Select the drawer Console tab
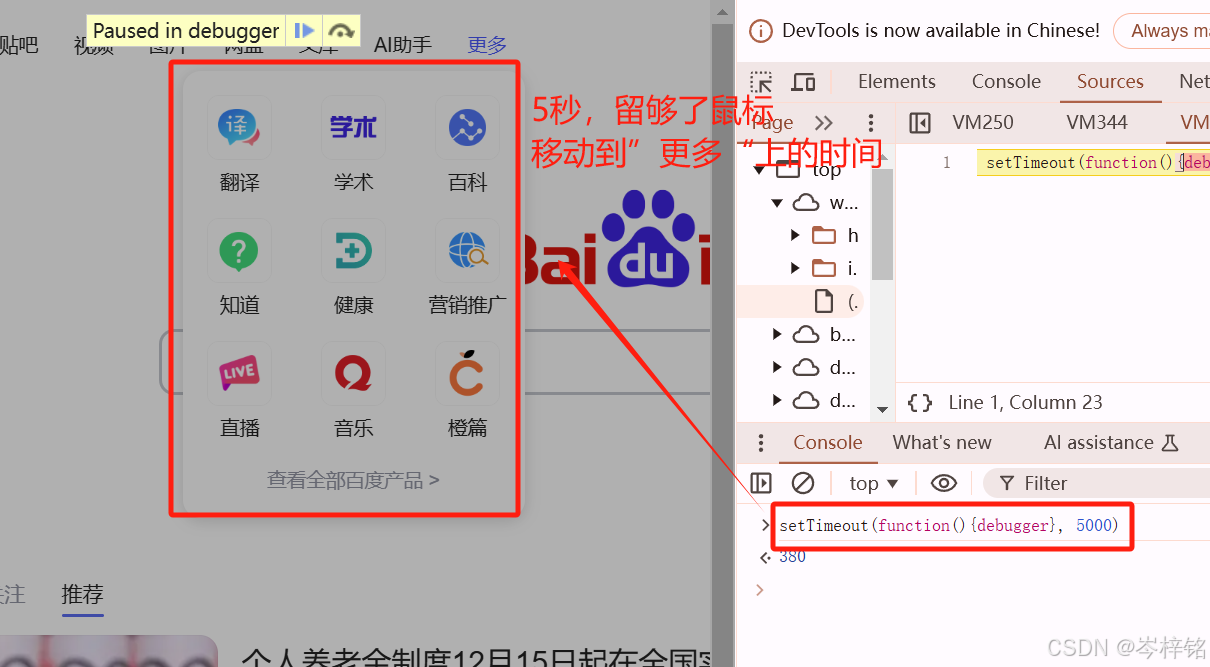Image resolution: width=1210 pixels, height=667 pixels. click(828, 443)
